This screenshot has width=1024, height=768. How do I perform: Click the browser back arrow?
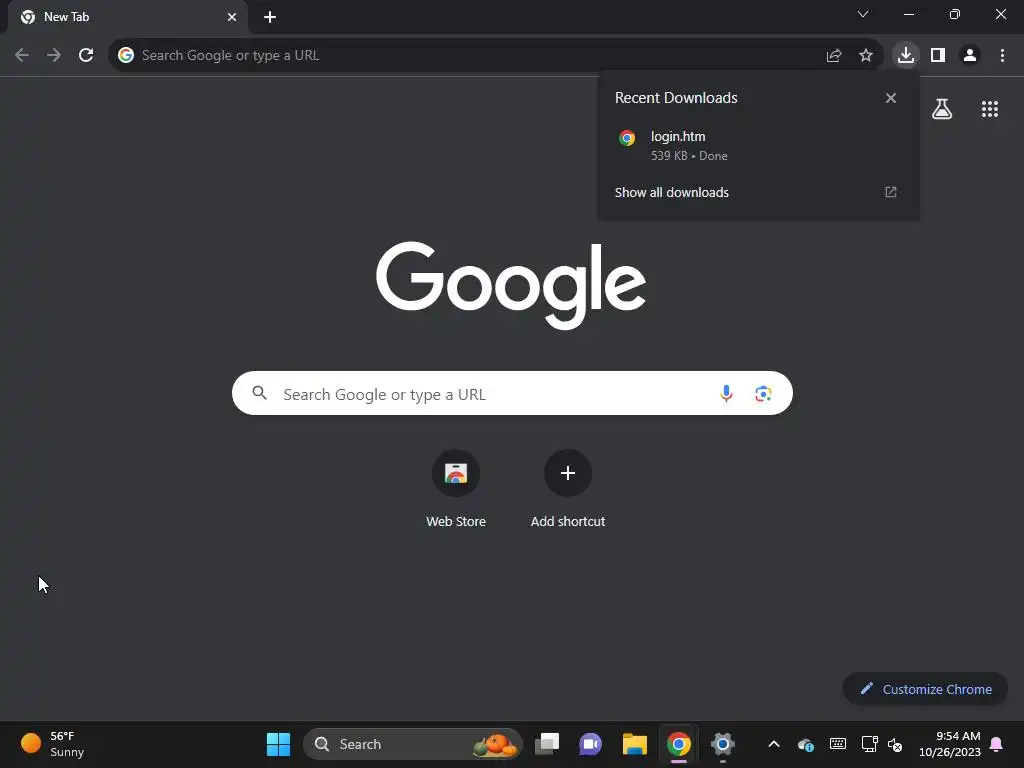[22, 56]
